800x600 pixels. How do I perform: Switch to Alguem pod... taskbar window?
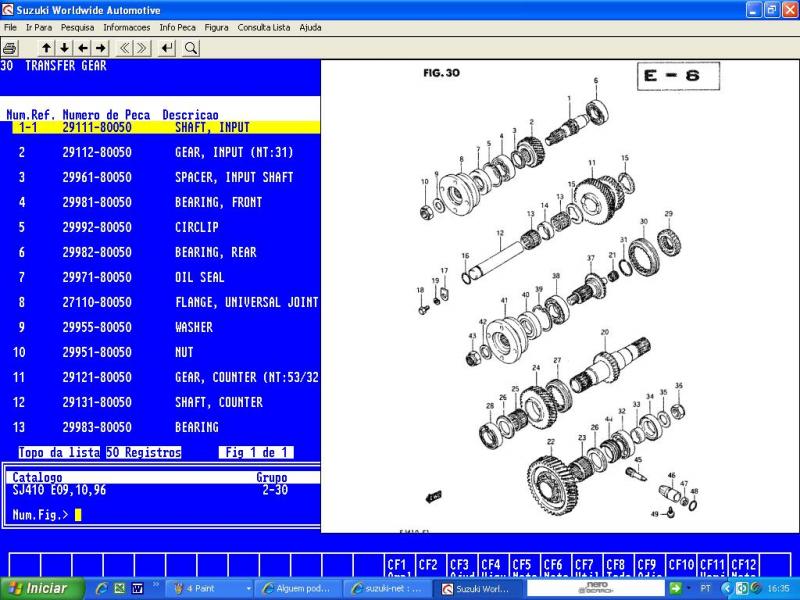click(x=298, y=588)
